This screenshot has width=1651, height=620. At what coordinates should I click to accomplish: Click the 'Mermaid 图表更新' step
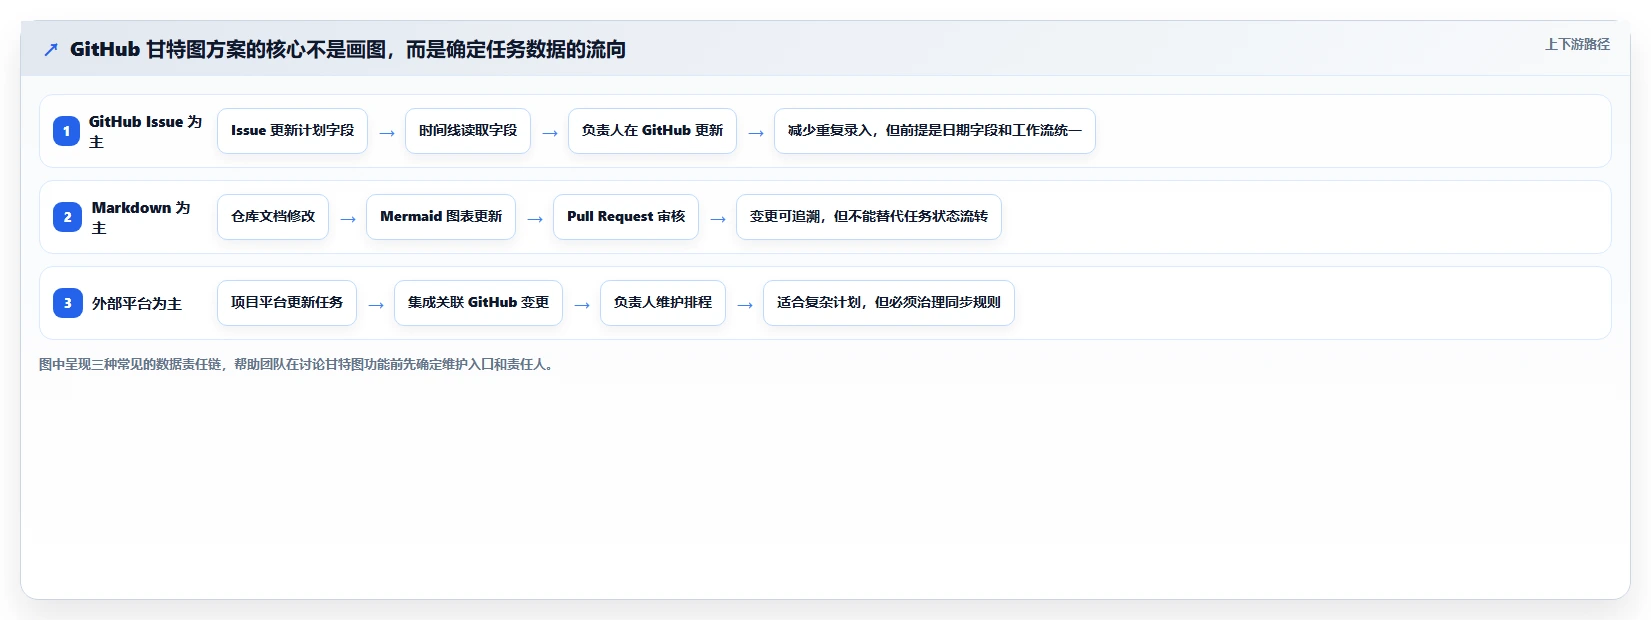coord(441,217)
